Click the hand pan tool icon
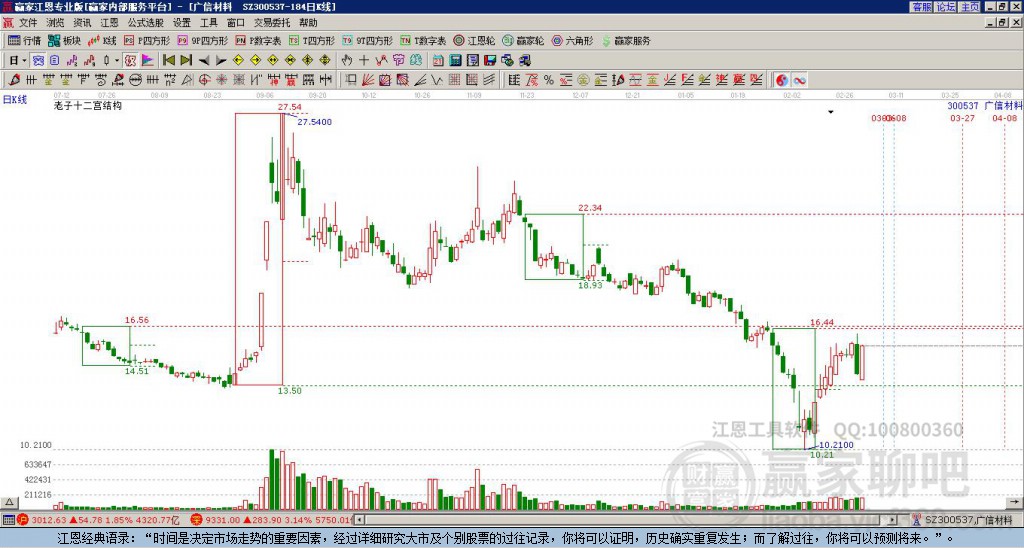 point(346,60)
